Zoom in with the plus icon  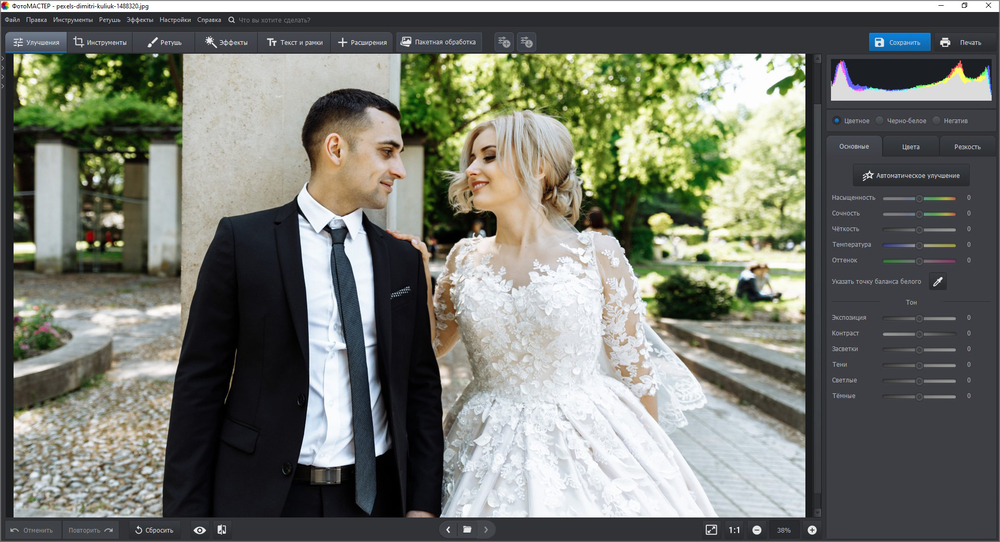point(812,530)
